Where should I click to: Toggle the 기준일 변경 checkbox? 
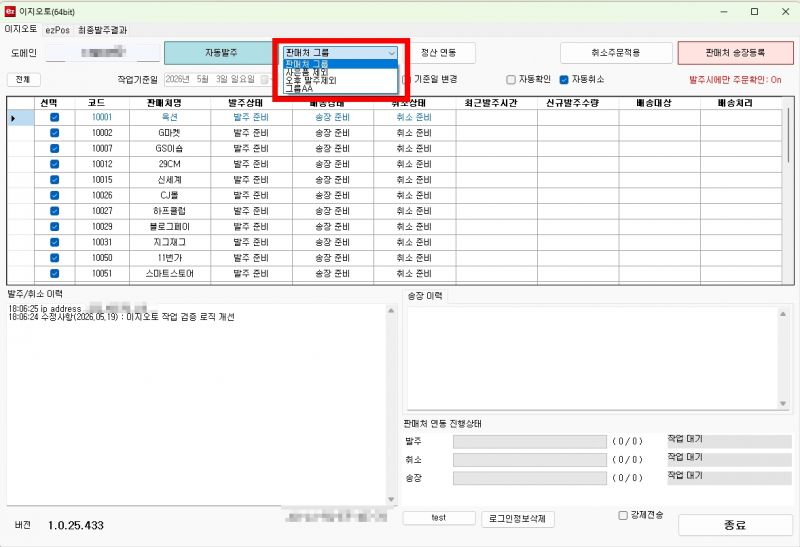[407, 80]
